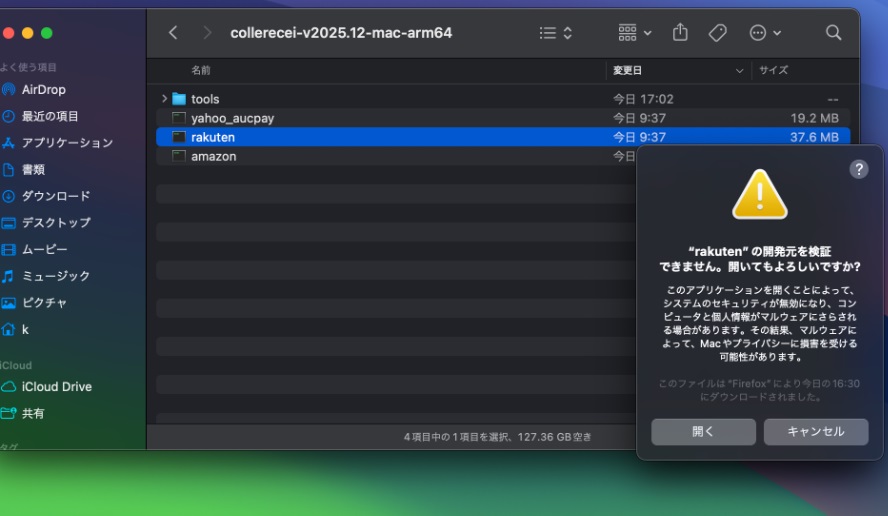Image resolution: width=888 pixels, height=516 pixels.
Task: Click the forward navigation arrow
Action: coord(207,33)
